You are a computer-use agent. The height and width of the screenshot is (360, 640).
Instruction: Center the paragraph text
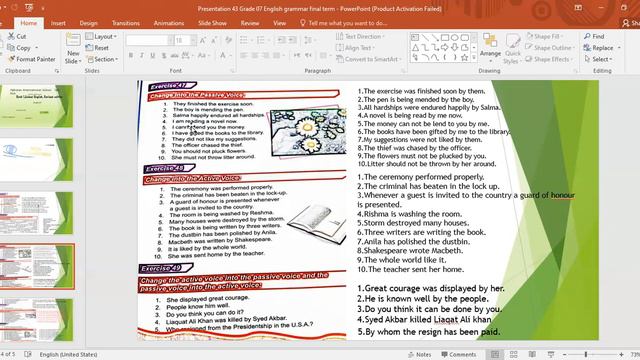(255, 56)
